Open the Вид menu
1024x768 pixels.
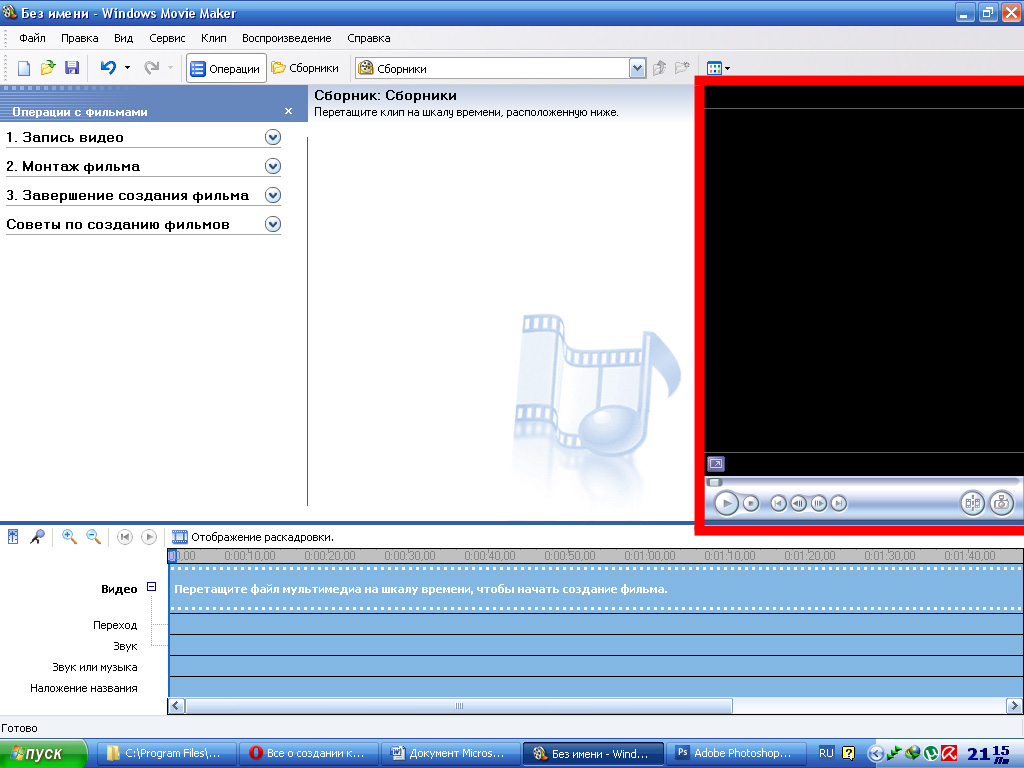pyautogui.click(x=123, y=38)
